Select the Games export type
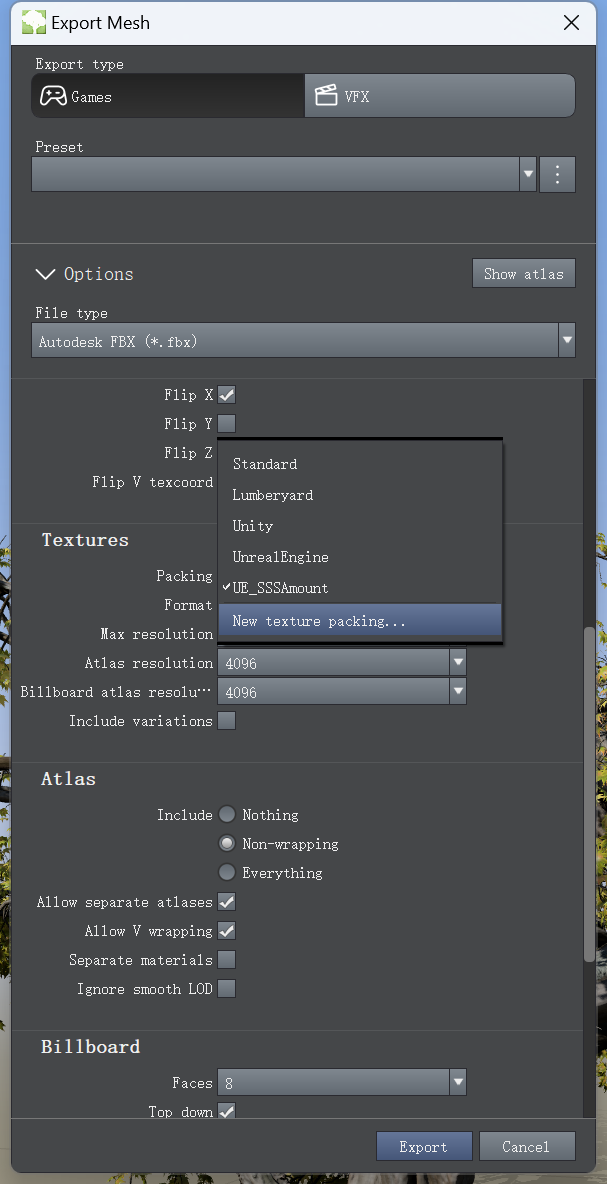This screenshot has width=607, height=1184. (x=168, y=96)
